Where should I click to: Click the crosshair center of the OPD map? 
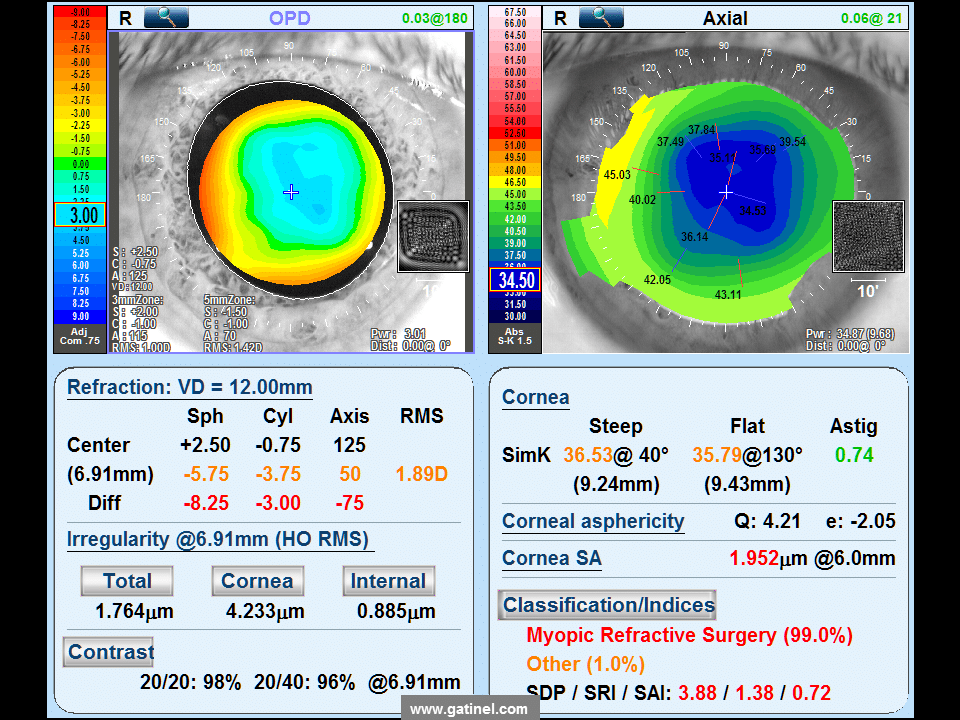click(291, 192)
